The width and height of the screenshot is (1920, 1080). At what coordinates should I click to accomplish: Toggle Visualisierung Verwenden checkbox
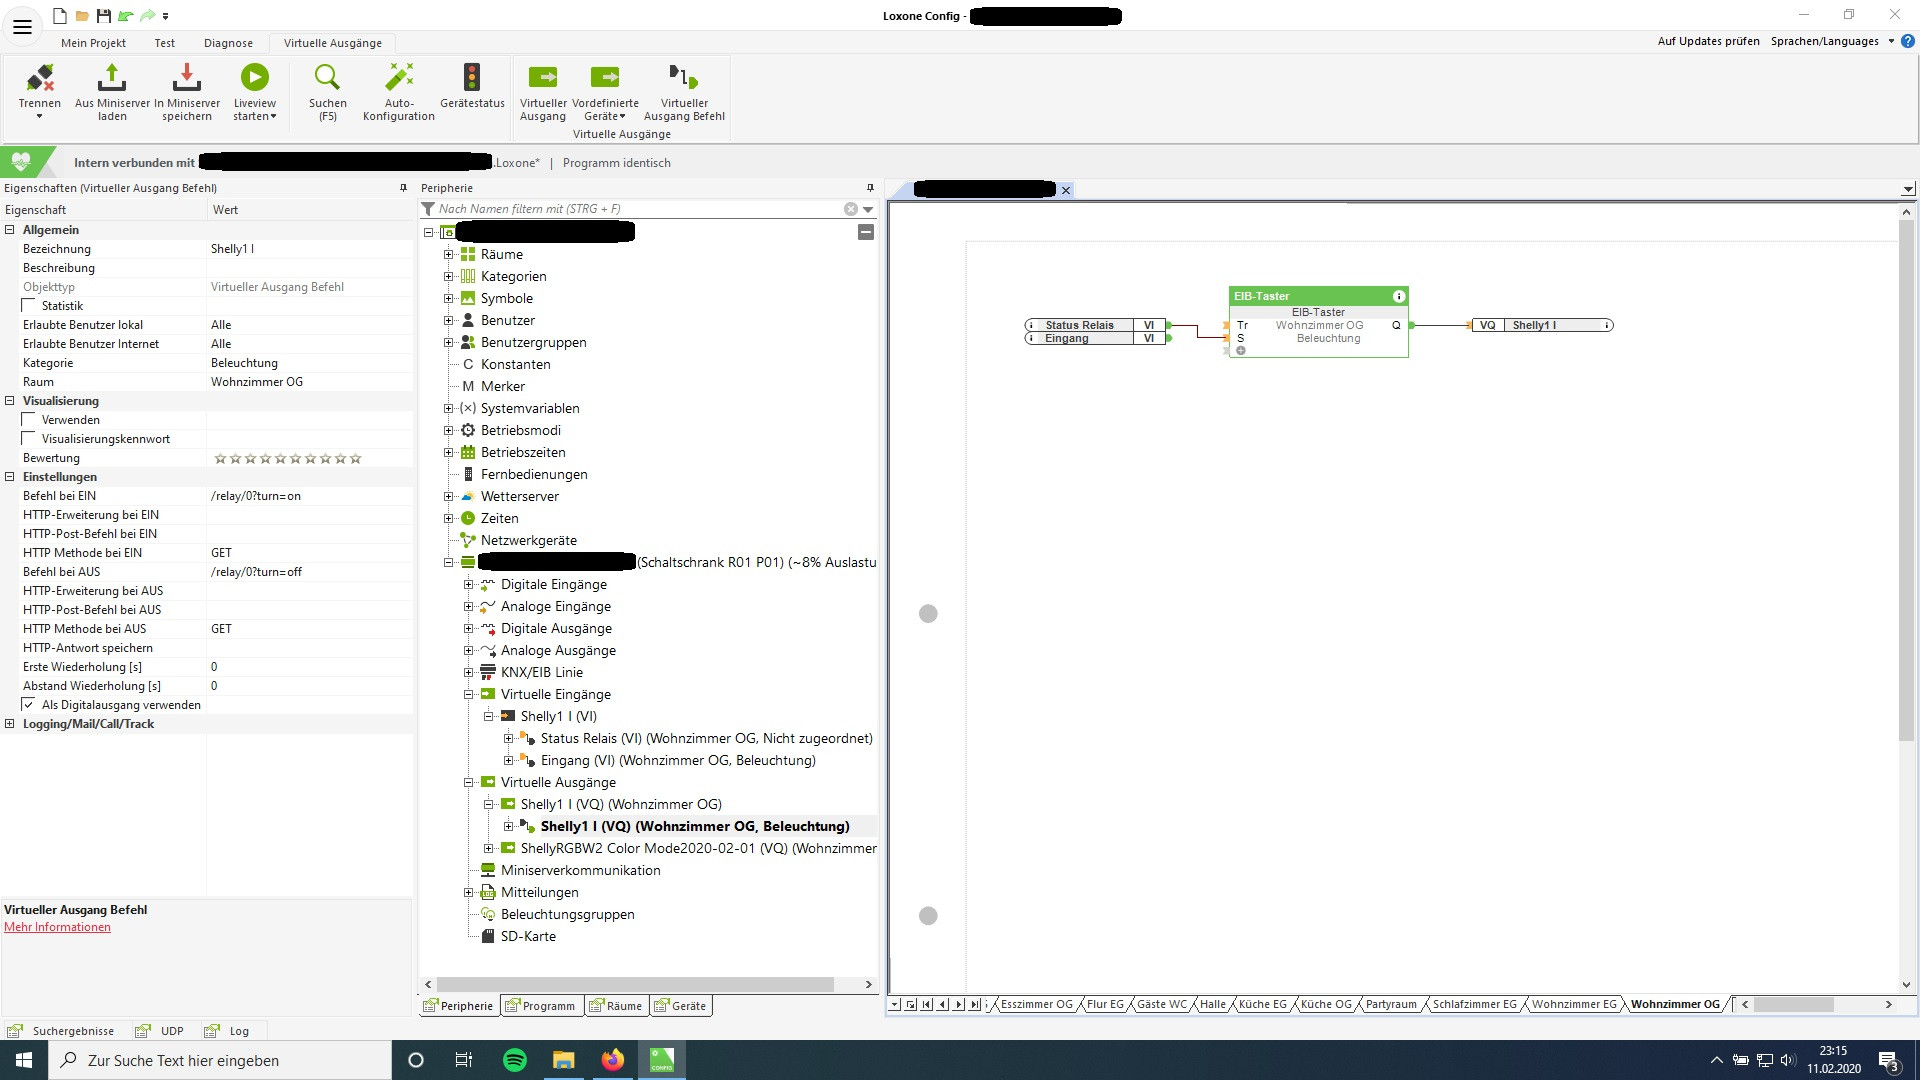(x=29, y=420)
